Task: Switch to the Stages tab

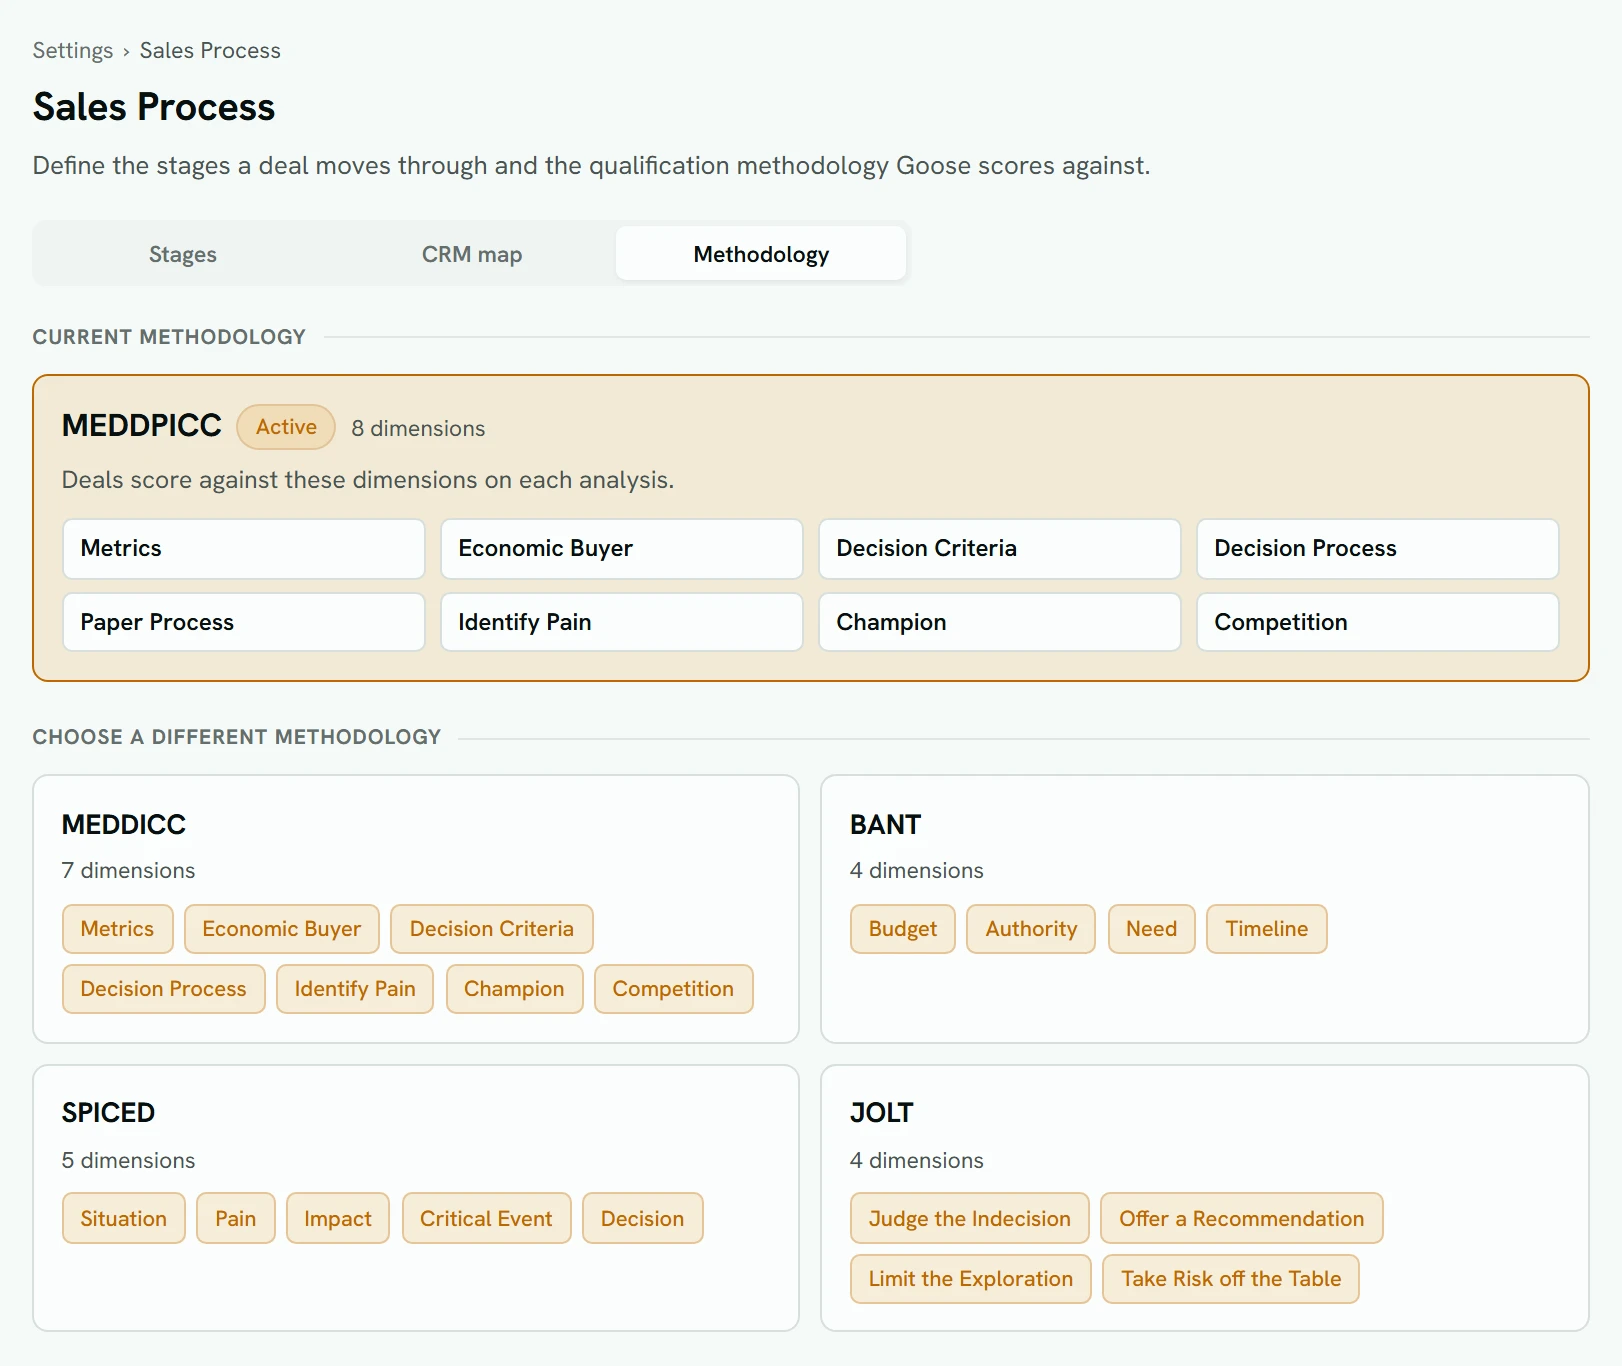Action: 182,254
